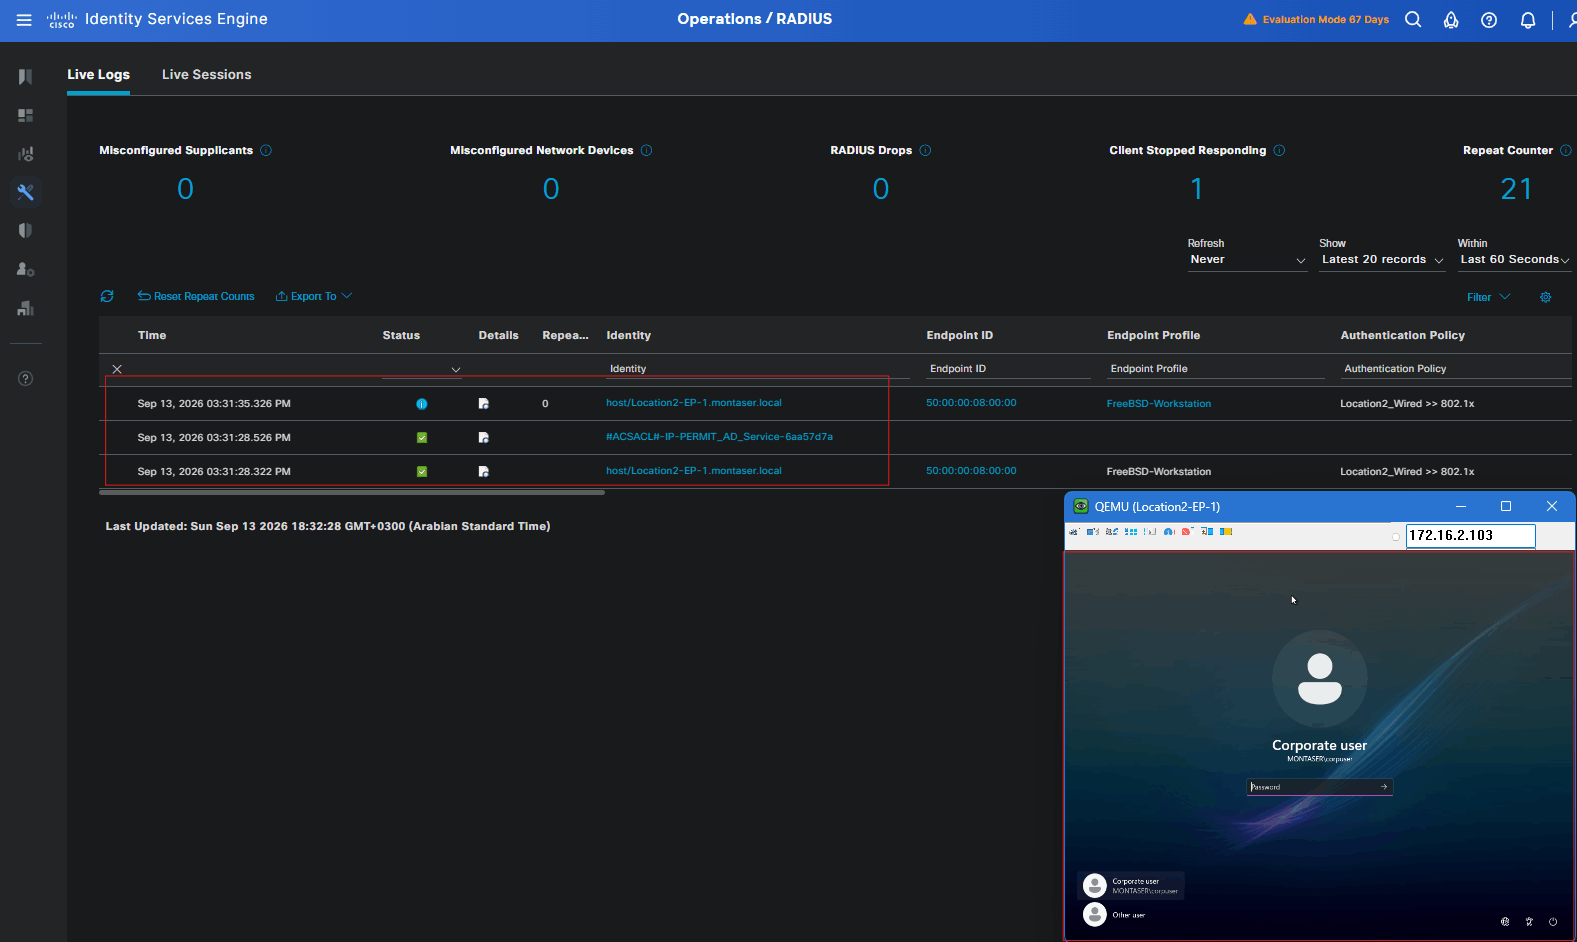1577x942 pixels.
Task: Open details icon for 03:31:35.326 PM log
Action: (x=484, y=404)
